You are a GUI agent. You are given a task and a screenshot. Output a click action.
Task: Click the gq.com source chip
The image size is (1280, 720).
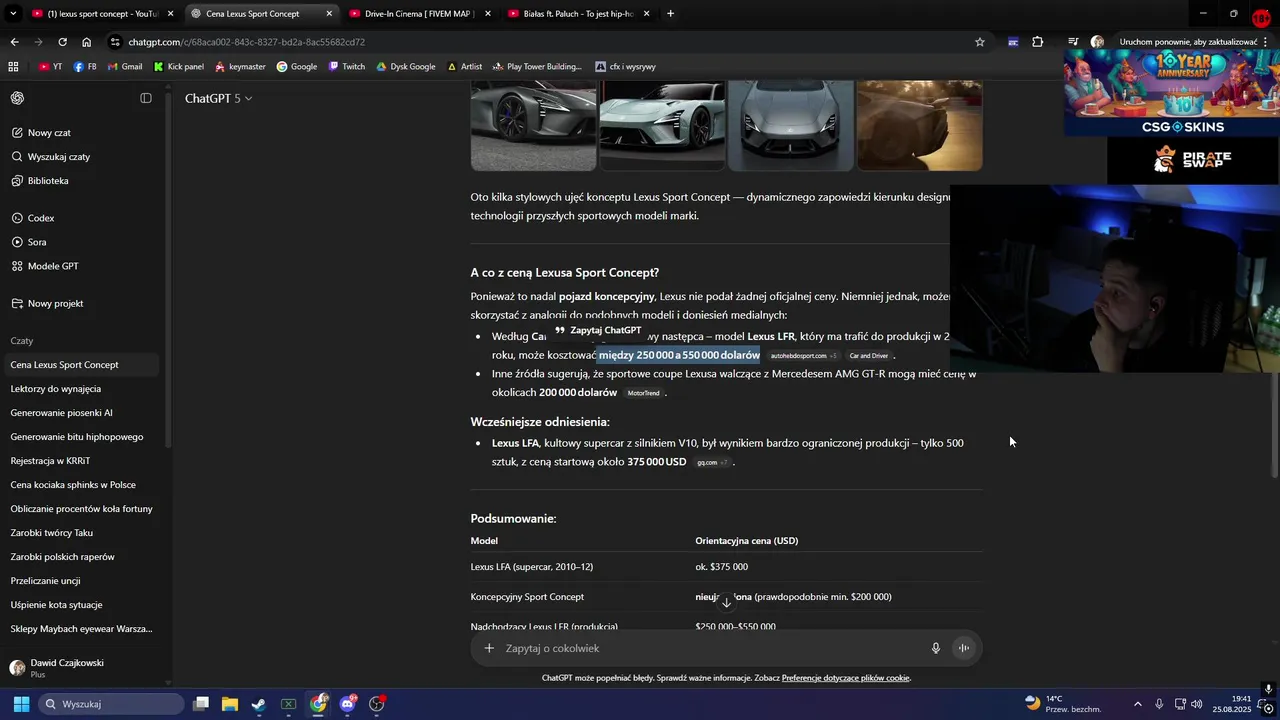(711, 462)
